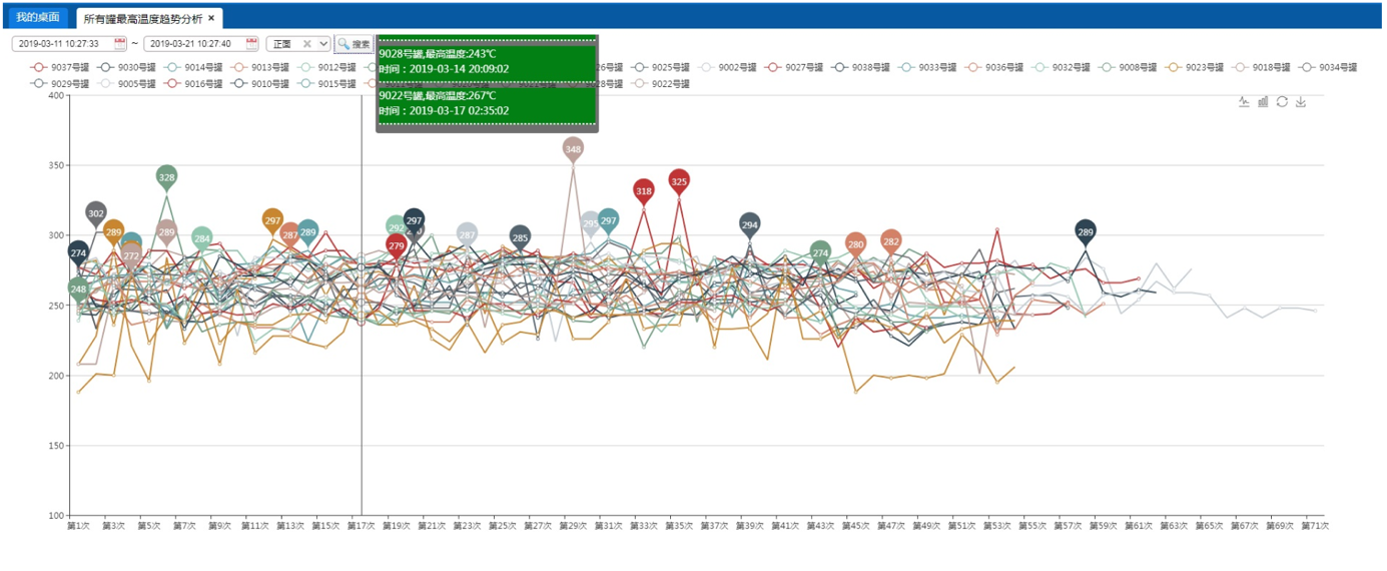This screenshot has height=571, width=1387.
Task: Save chart as image download icon
Action: pyautogui.click(x=1301, y=102)
